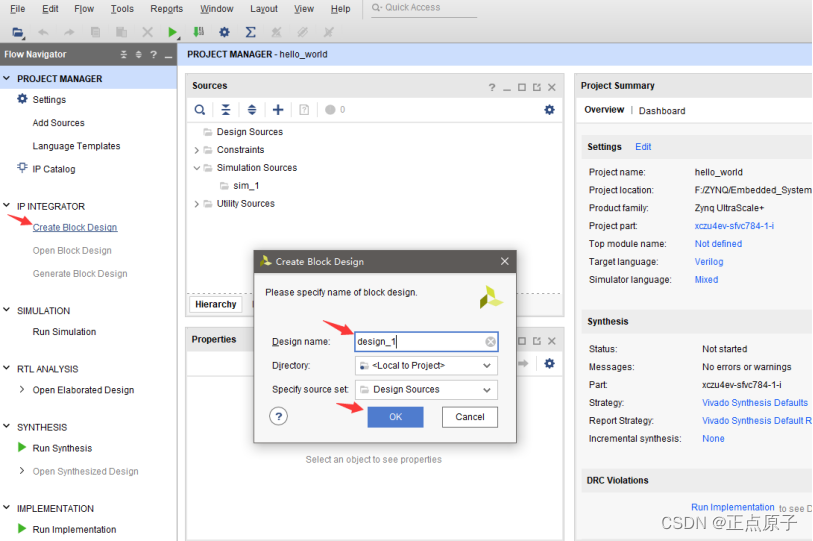Screen dimensions: 813x541
Task: Click the Run Implementation link in summary
Action: [733, 507]
